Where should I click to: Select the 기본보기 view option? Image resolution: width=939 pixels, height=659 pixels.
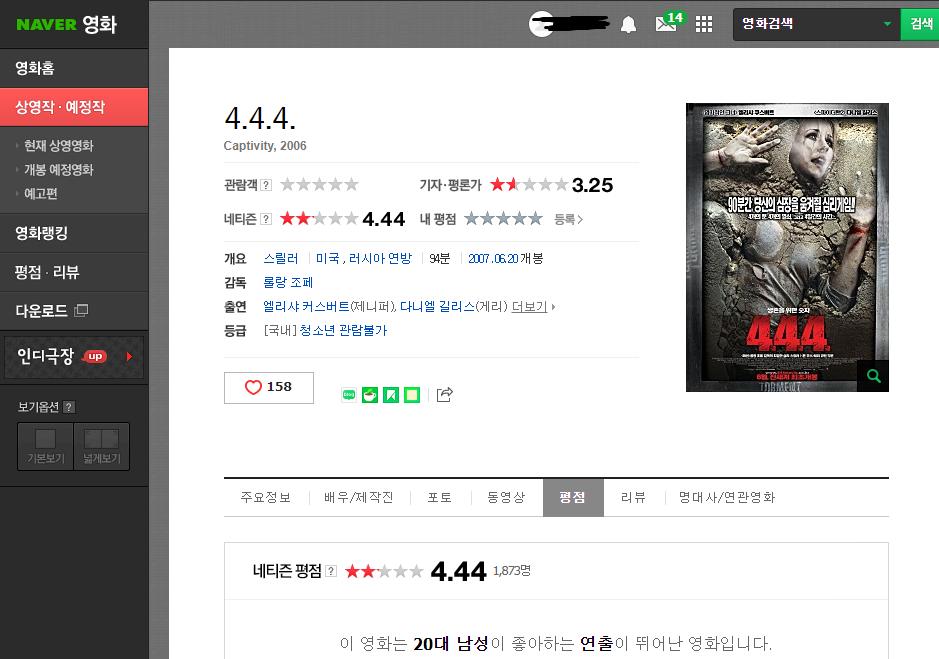pyautogui.click(x=46, y=446)
